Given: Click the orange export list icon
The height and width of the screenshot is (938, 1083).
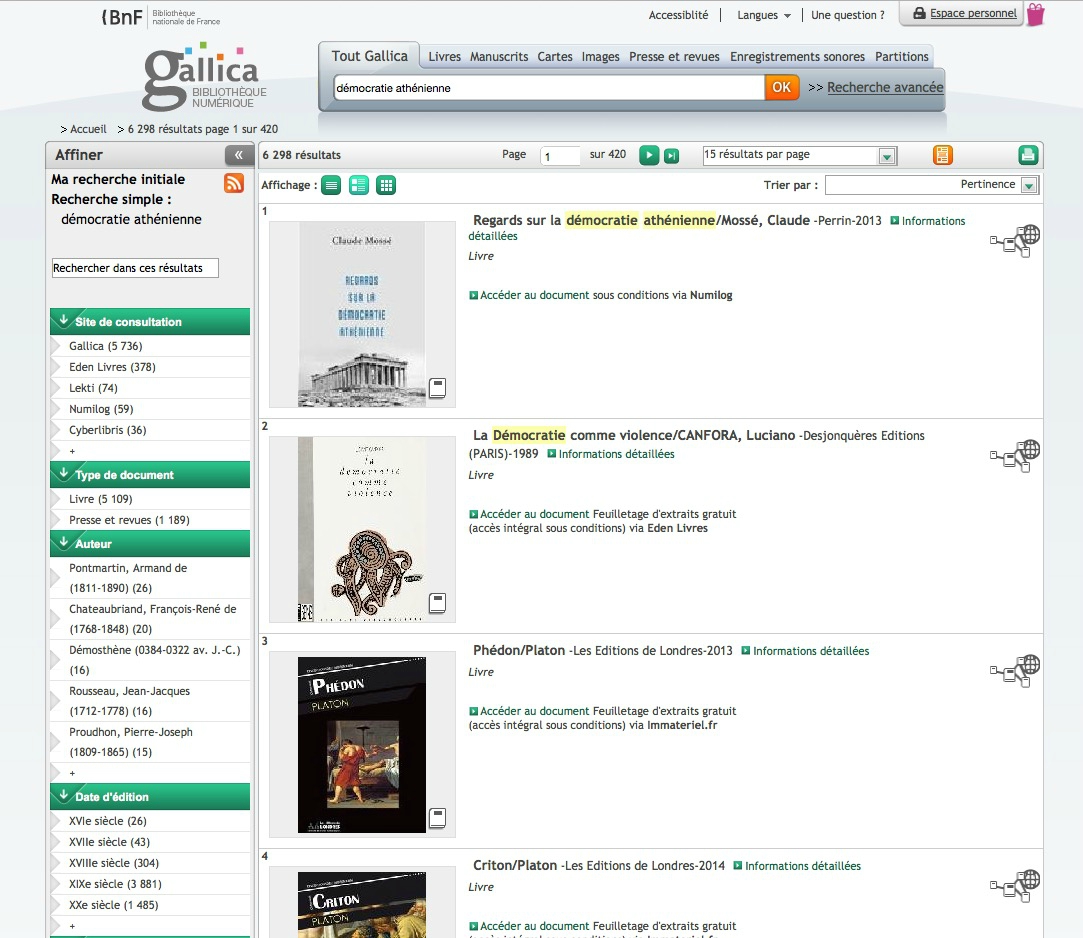Looking at the screenshot, I should (x=942, y=155).
